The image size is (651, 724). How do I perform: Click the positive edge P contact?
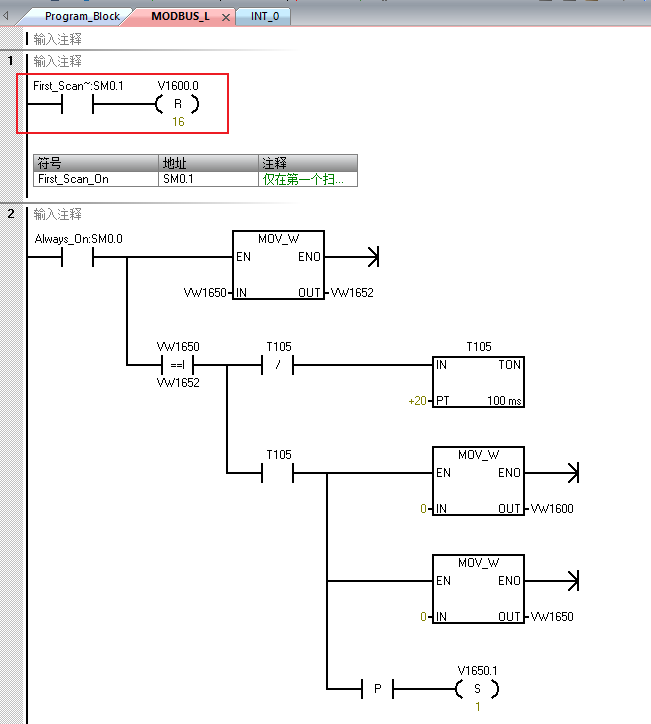tap(377, 689)
